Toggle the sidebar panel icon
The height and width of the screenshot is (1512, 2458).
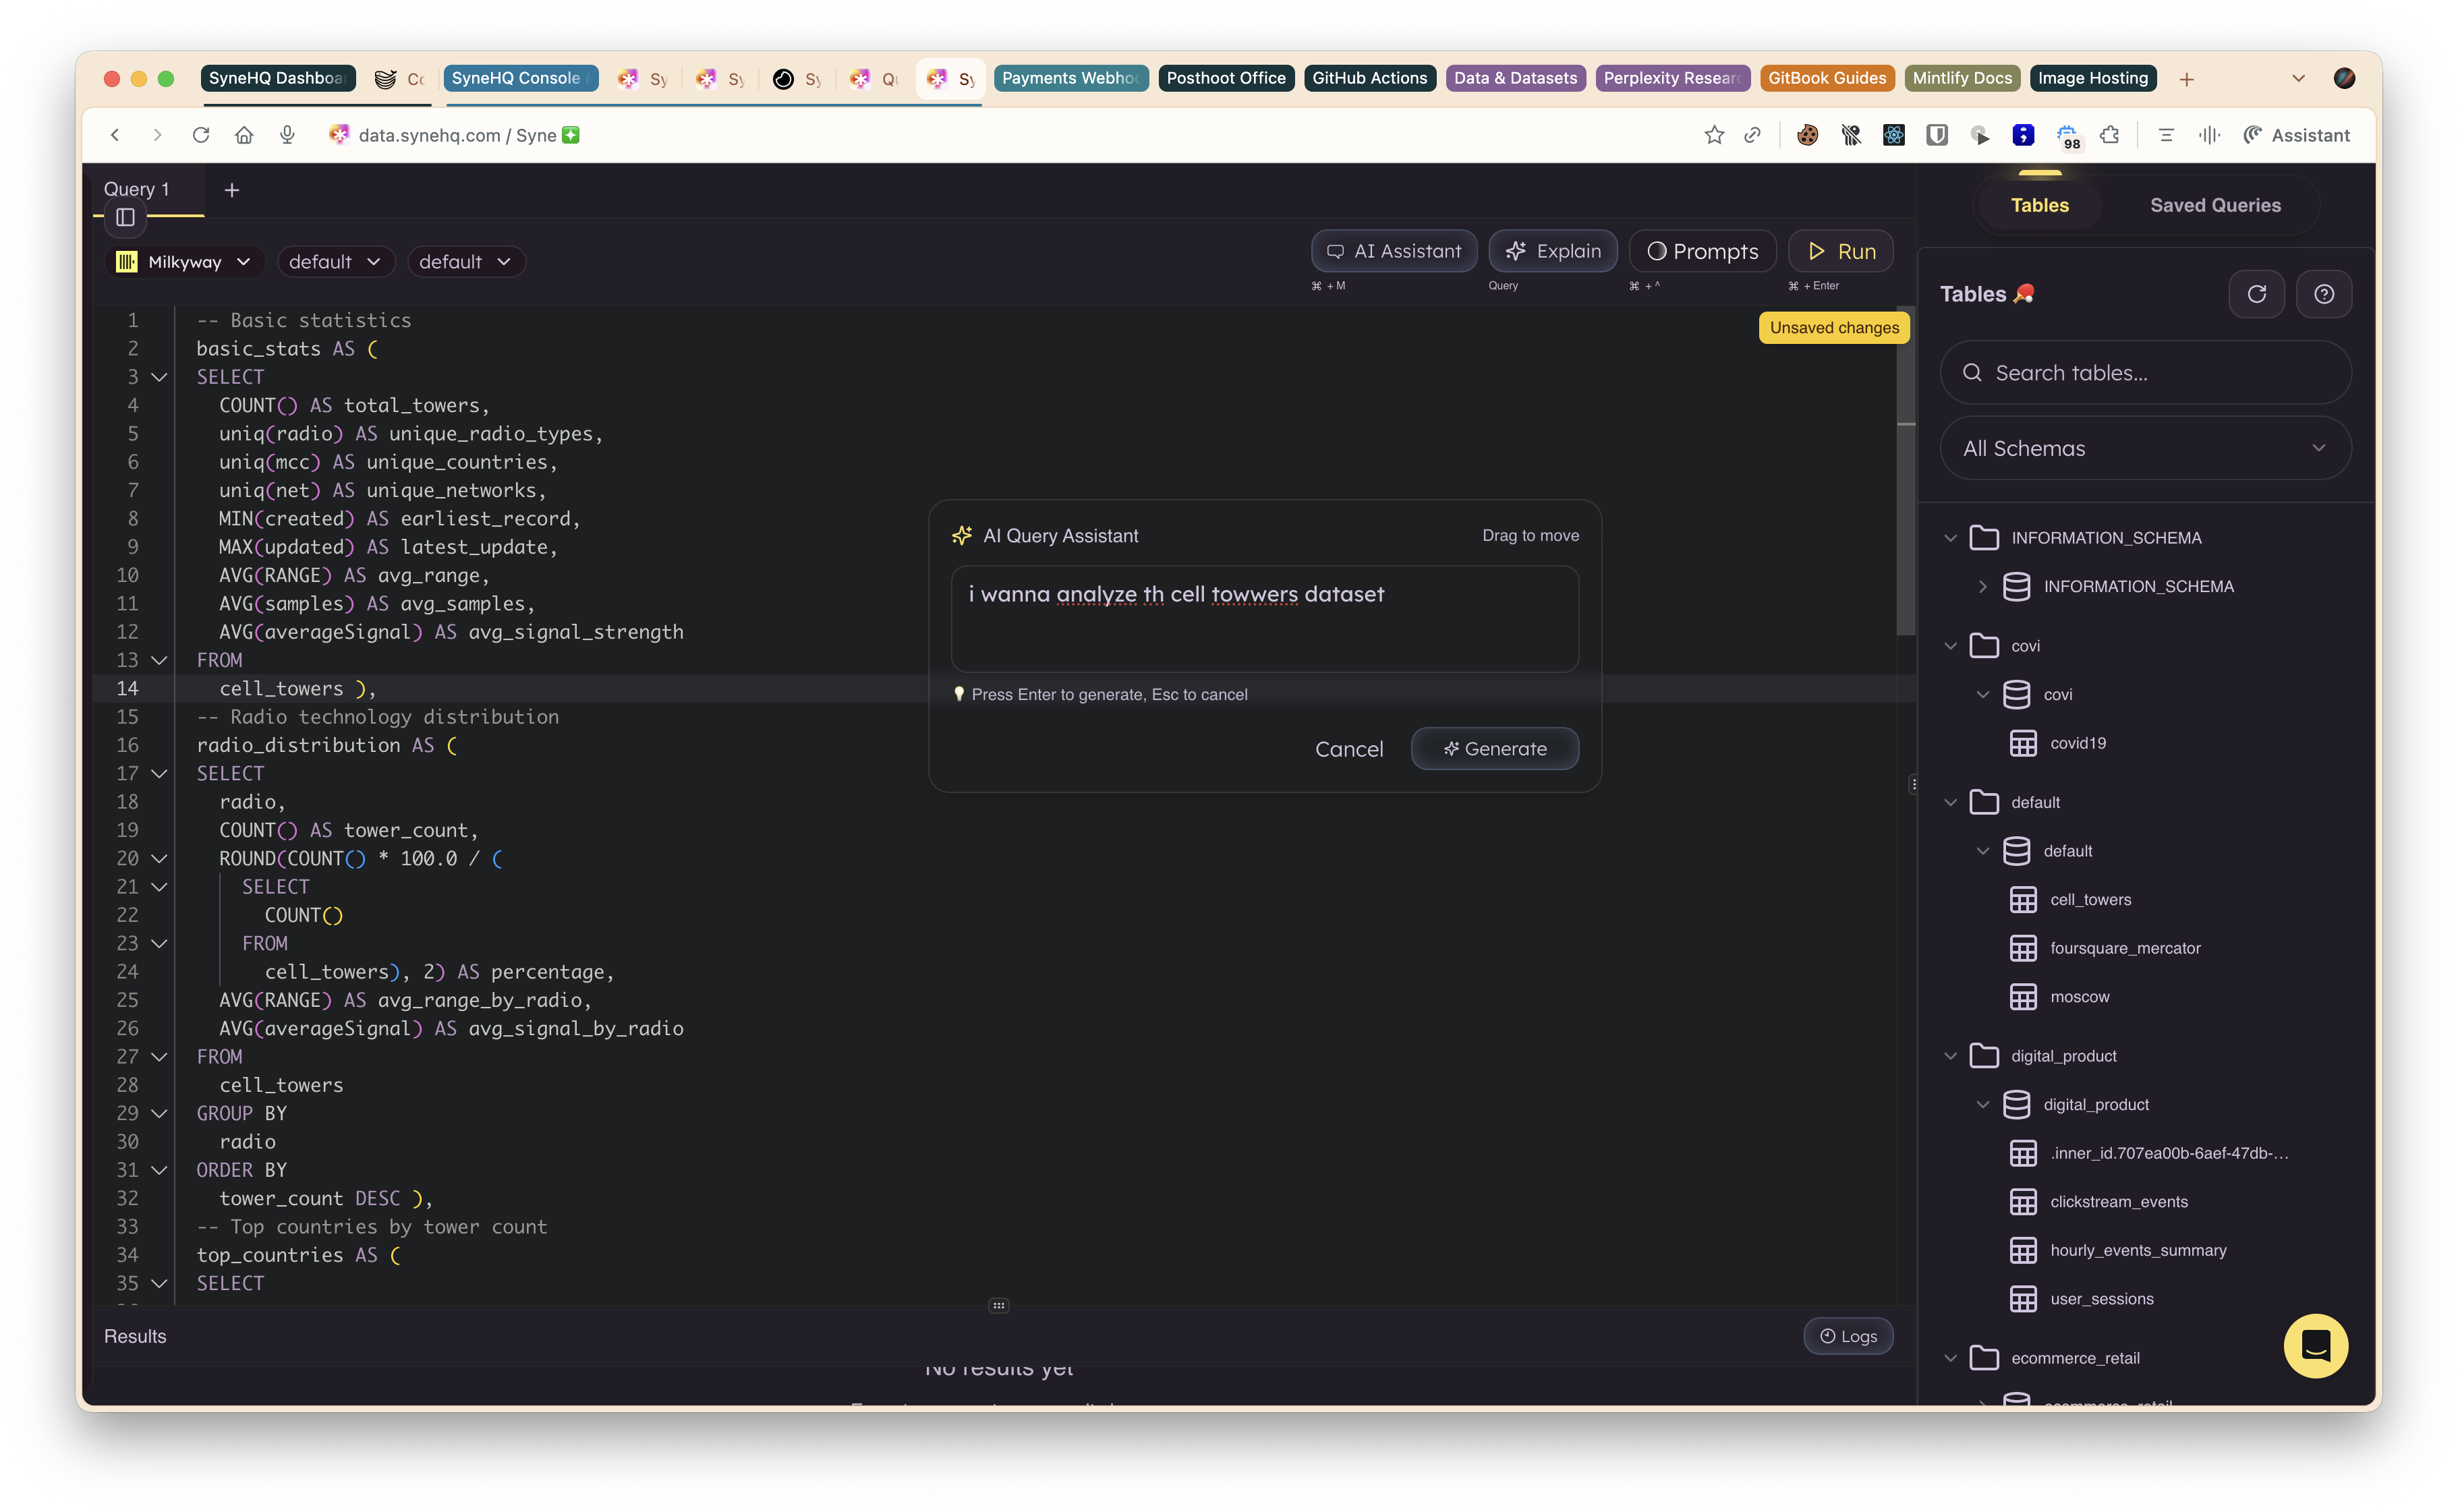click(x=125, y=217)
